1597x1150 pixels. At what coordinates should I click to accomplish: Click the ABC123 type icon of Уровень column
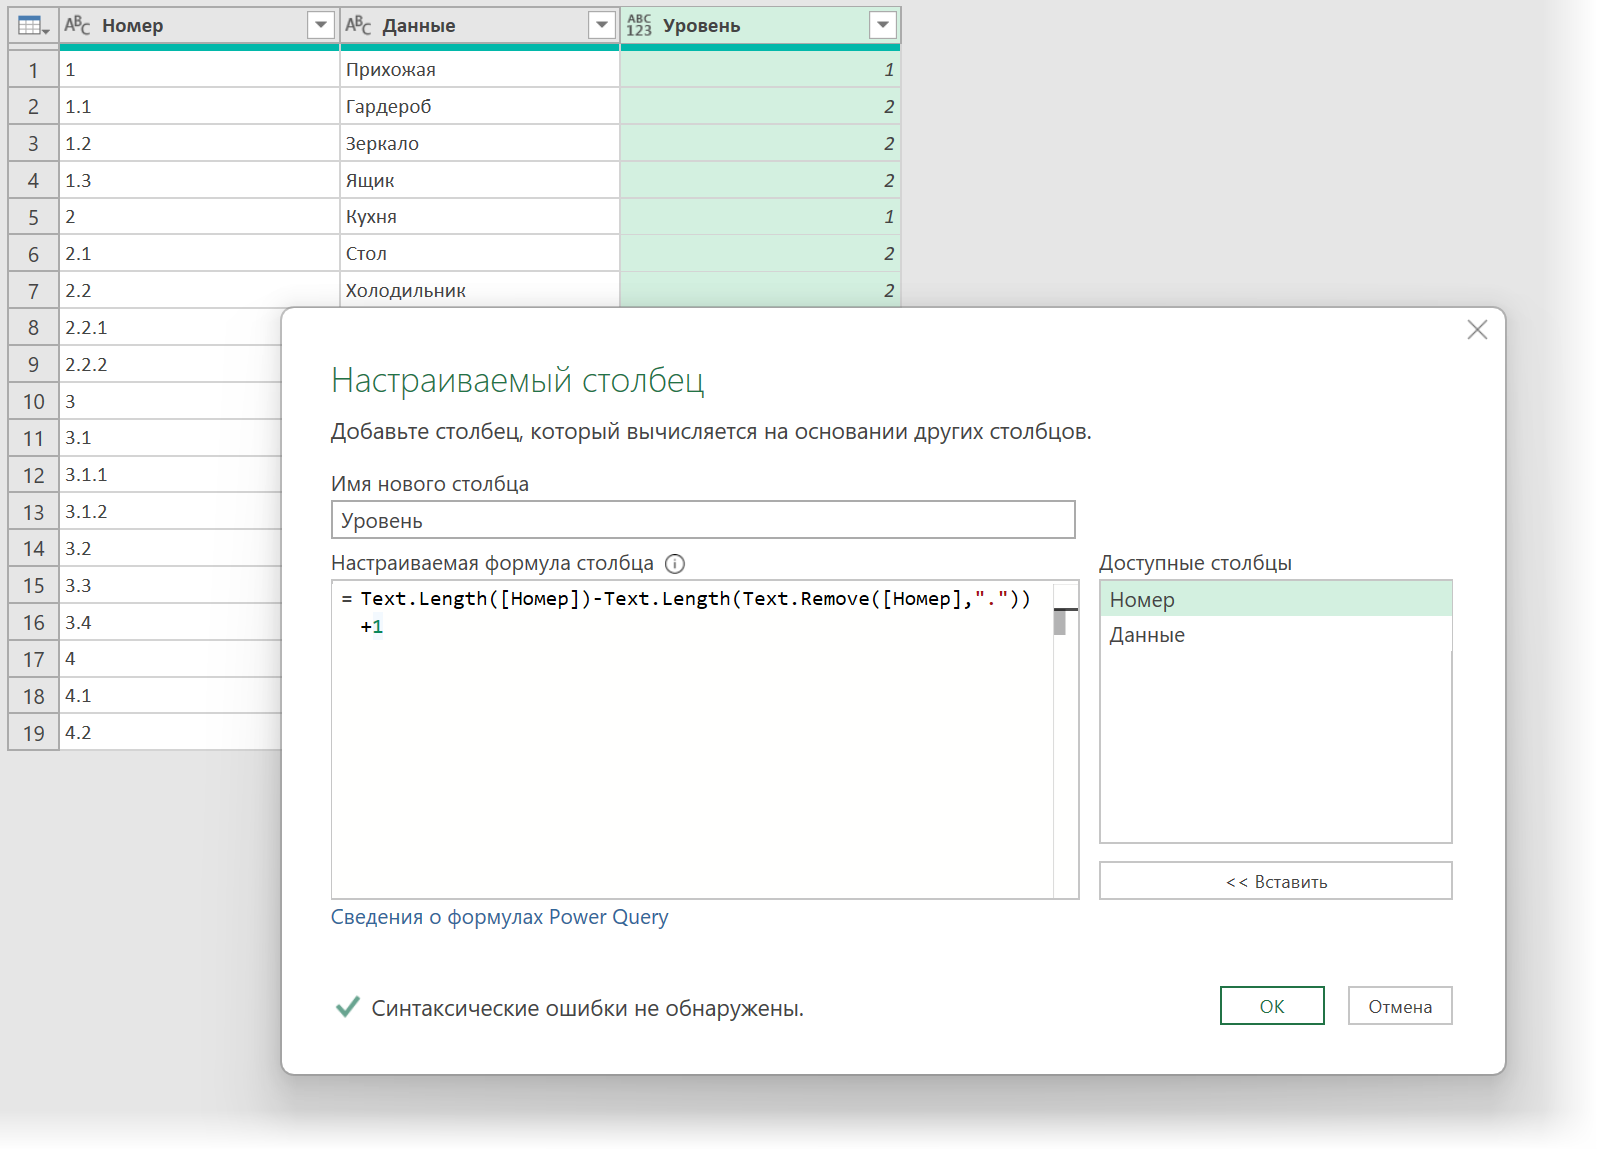pyautogui.click(x=639, y=25)
